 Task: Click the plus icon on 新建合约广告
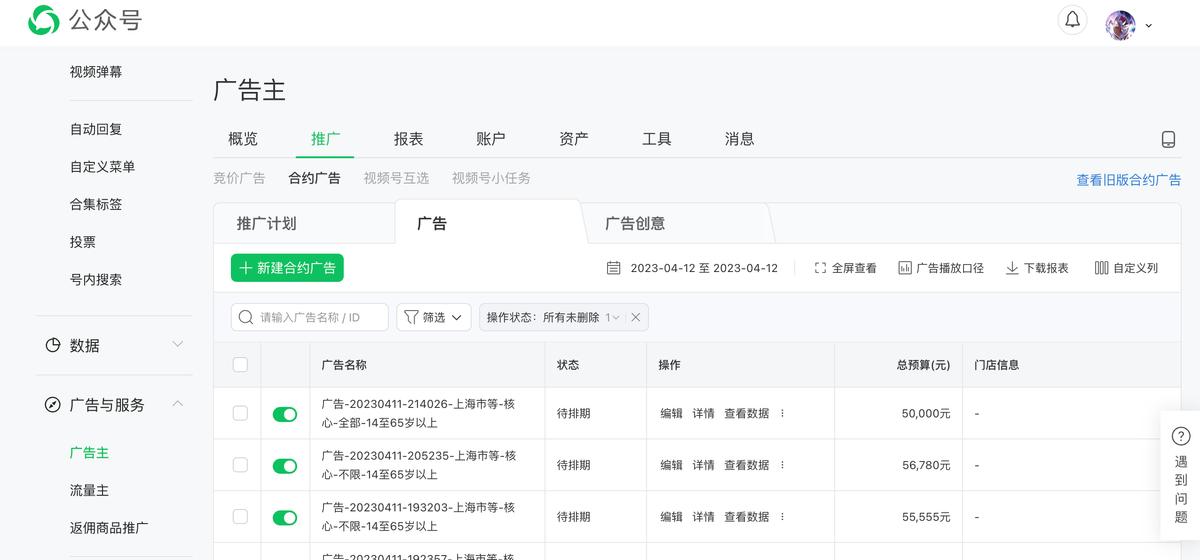[x=246, y=268]
